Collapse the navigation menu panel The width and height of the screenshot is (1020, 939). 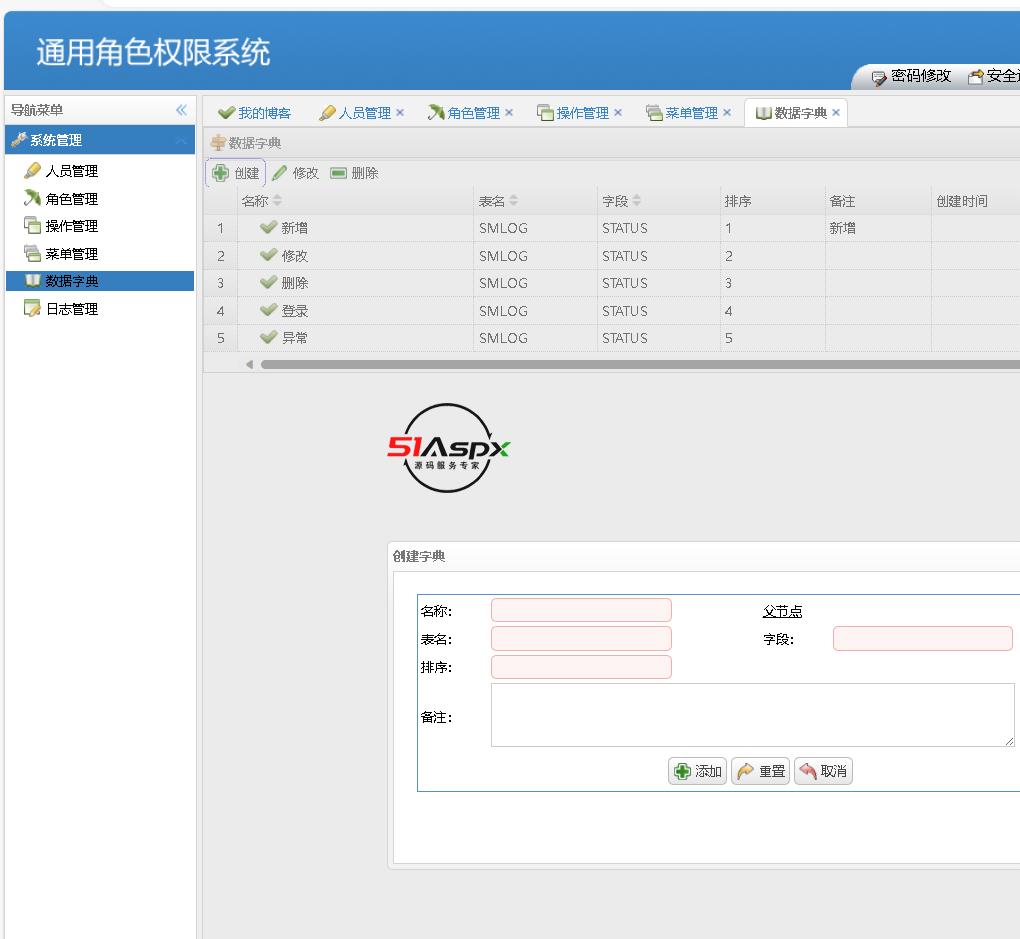point(181,110)
